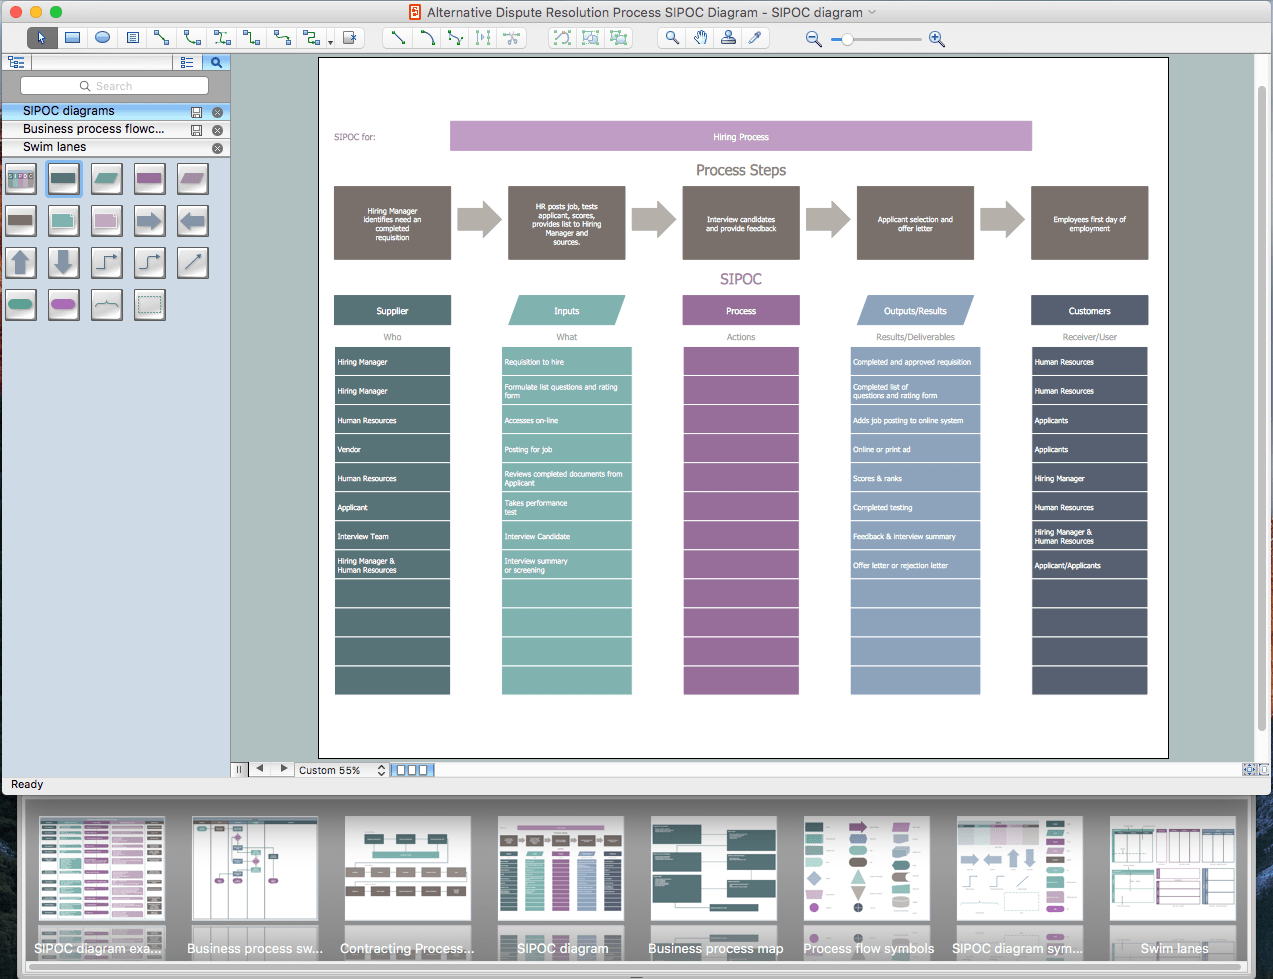Select the arc connector tool
Viewport: 1273px width, 979px height.
pyautogui.click(x=192, y=38)
